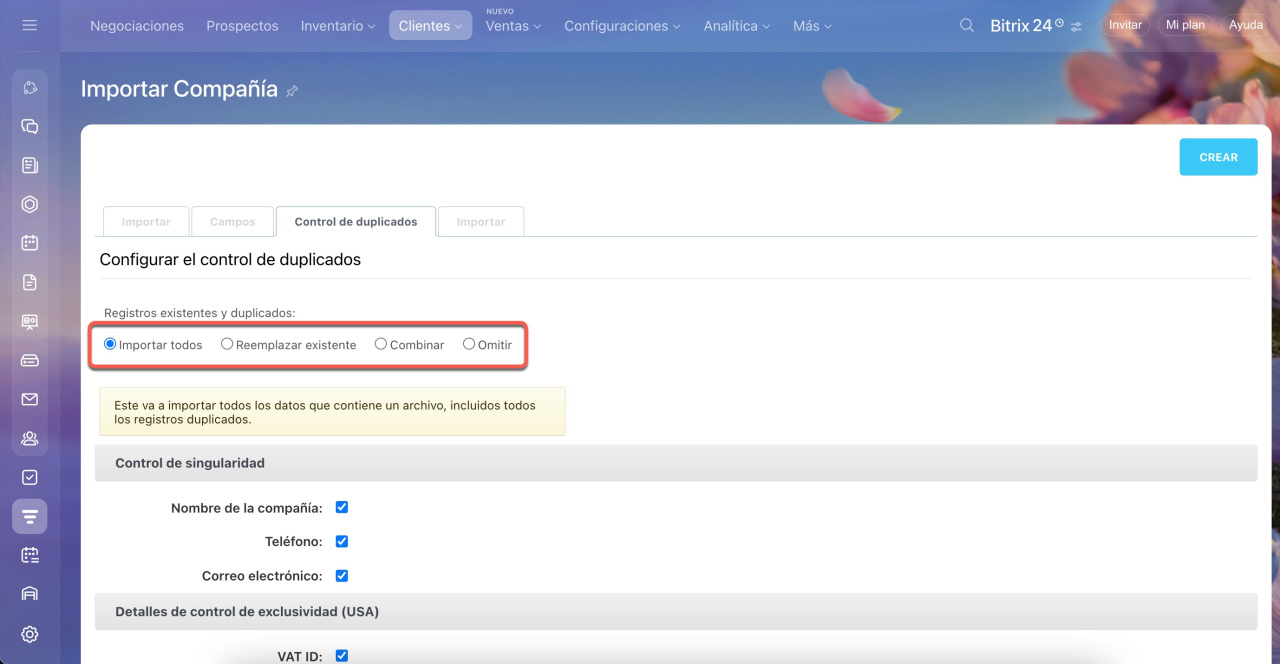Image resolution: width=1280 pixels, height=664 pixels.
Task: Click the CREAR button
Action: coord(1218,157)
